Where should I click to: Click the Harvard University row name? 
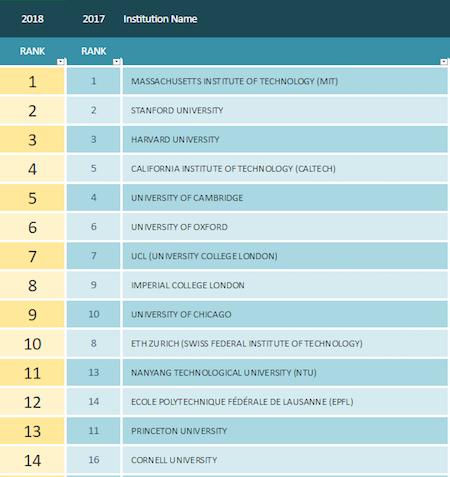pos(175,139)
